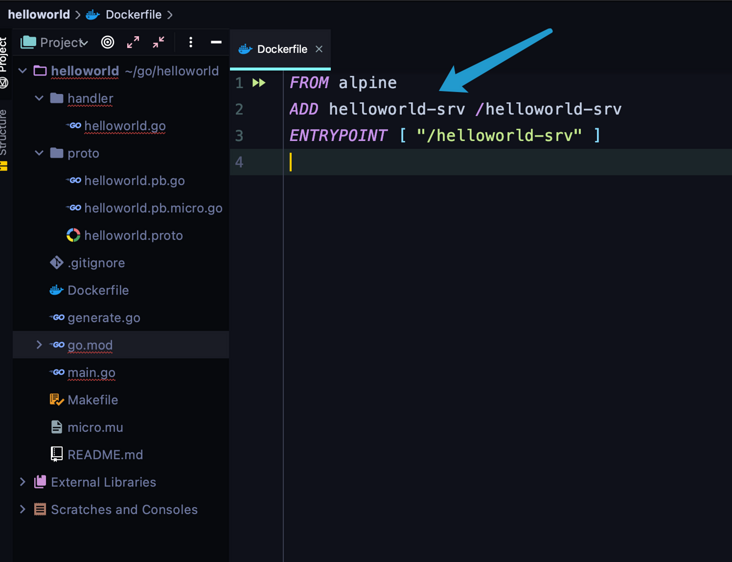The height and width of the screenshot is (562, 732).
Task: Click helloworld in the breadcrumb path
Action: tap(39, 14)
